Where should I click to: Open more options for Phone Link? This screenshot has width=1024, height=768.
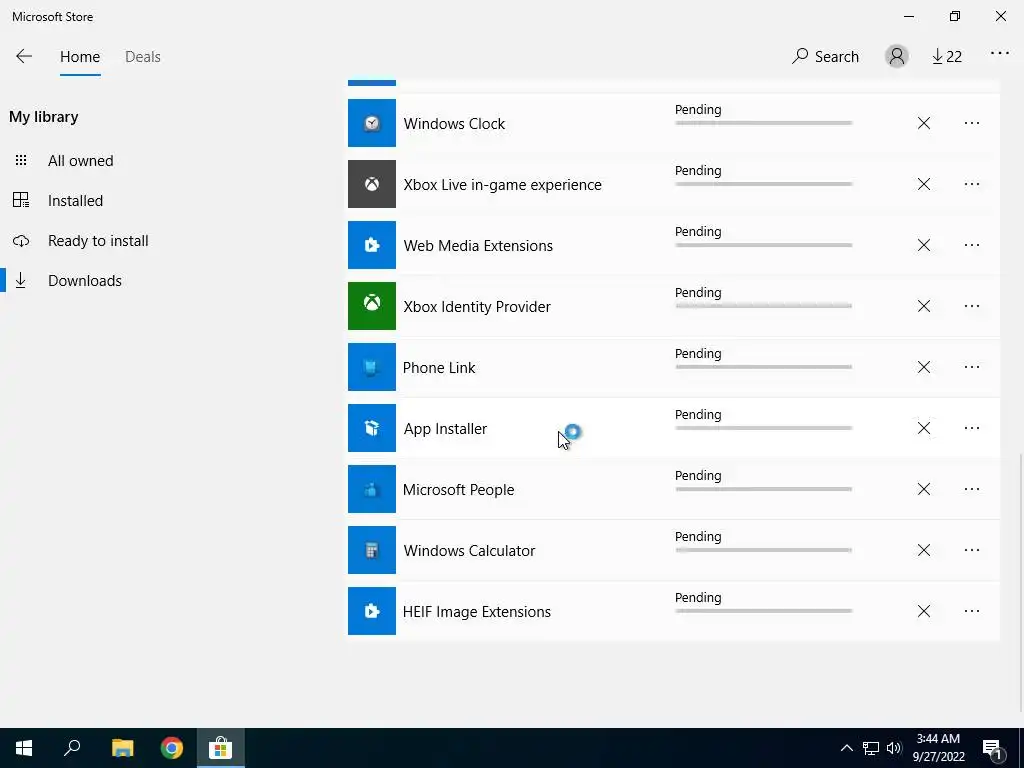tap(972, 367)
